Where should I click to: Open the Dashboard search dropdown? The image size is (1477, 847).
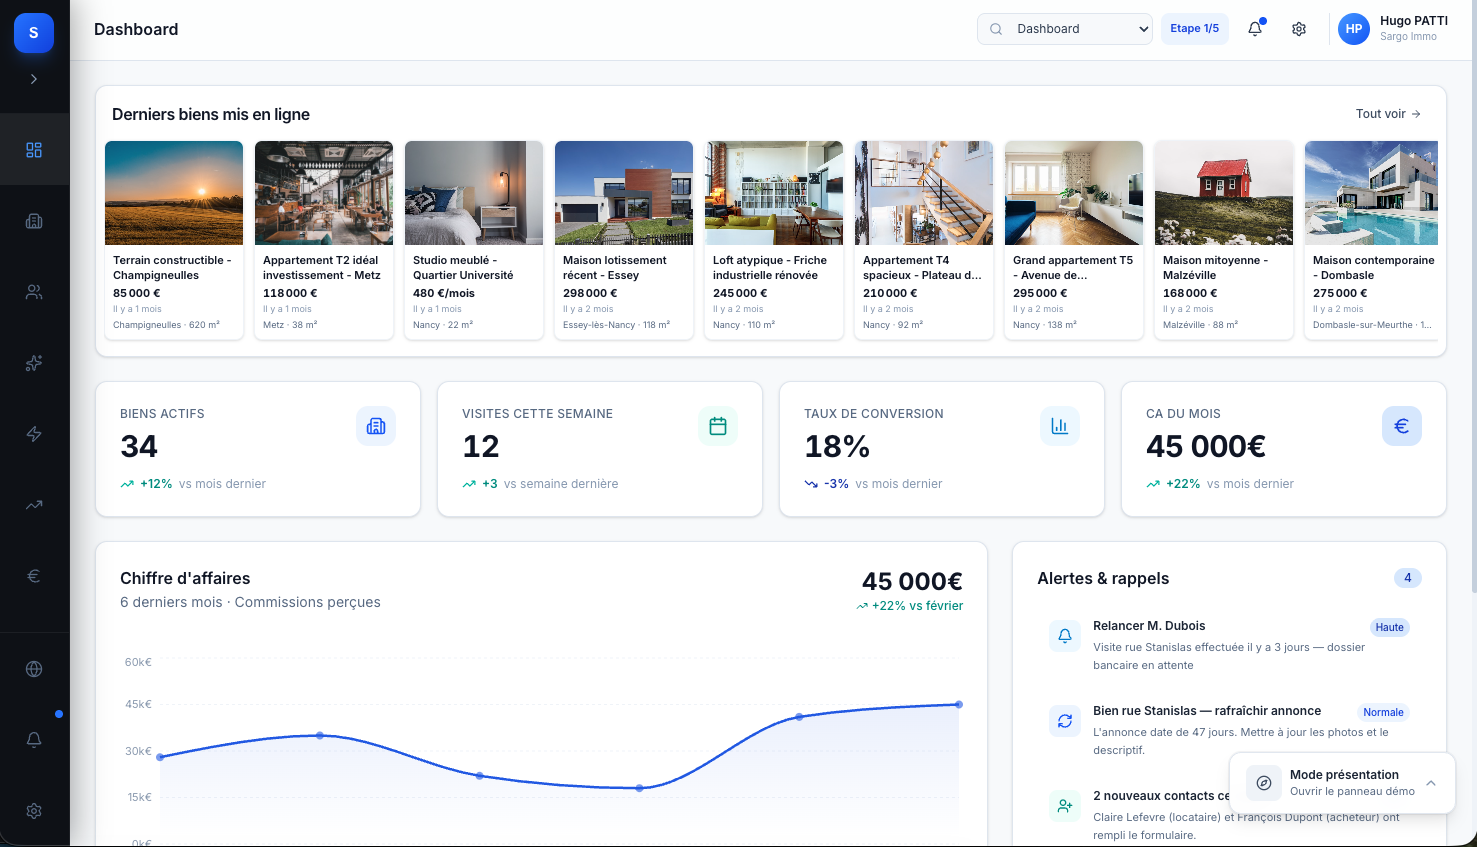tap(1064, 29)
